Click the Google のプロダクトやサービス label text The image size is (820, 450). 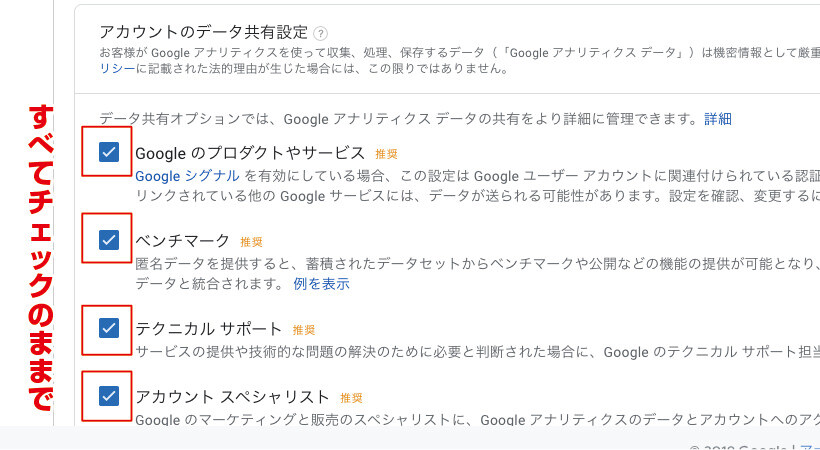pos(250,153)
